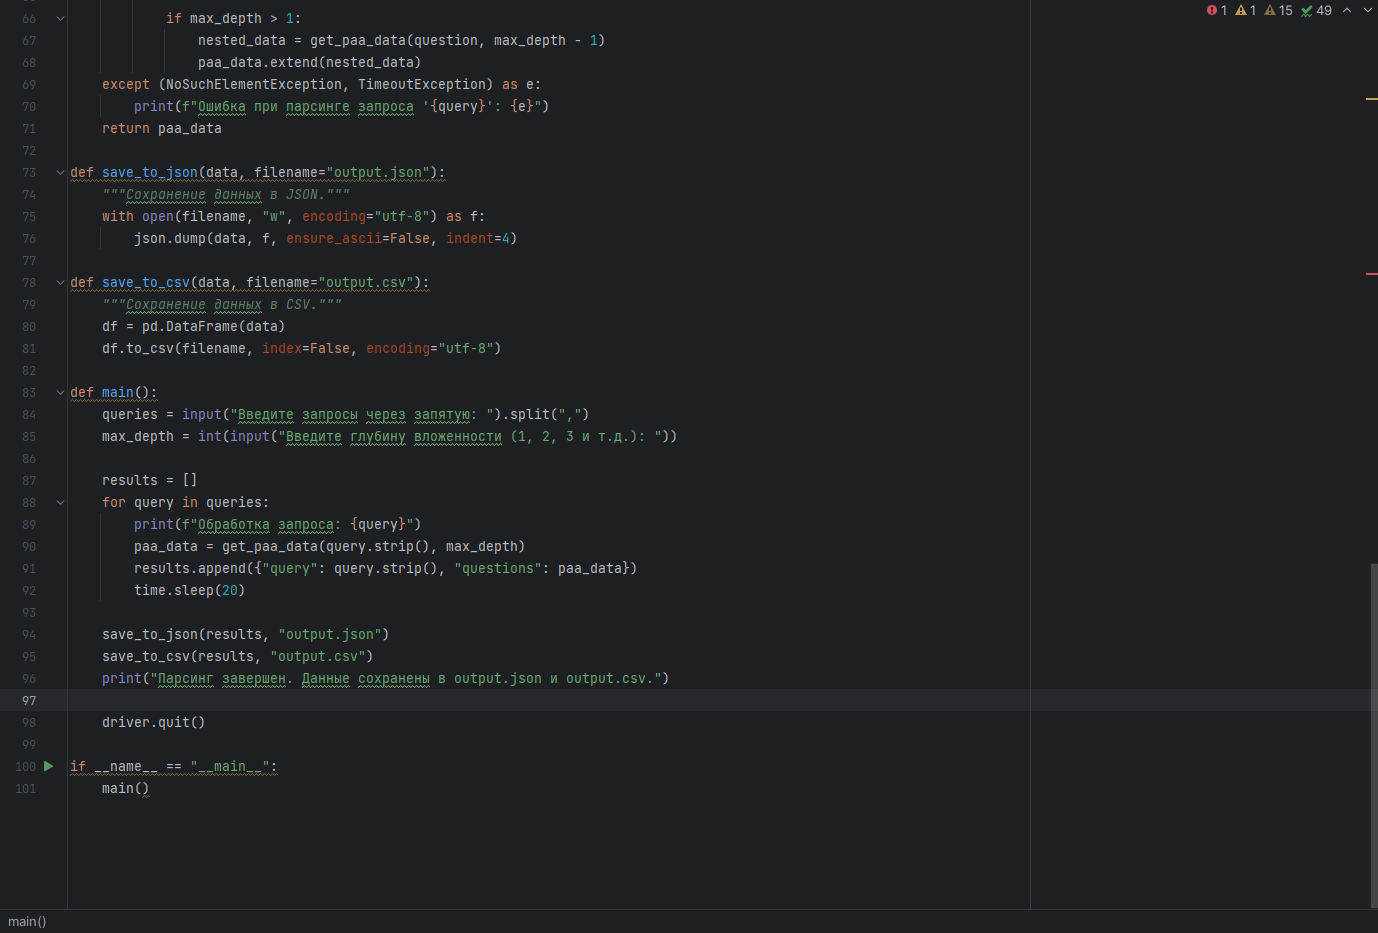This screenshot has height=933, width=1378.
Task: Click 'paa_data.extend(nested_data)' line
Action: coord(309,62)
